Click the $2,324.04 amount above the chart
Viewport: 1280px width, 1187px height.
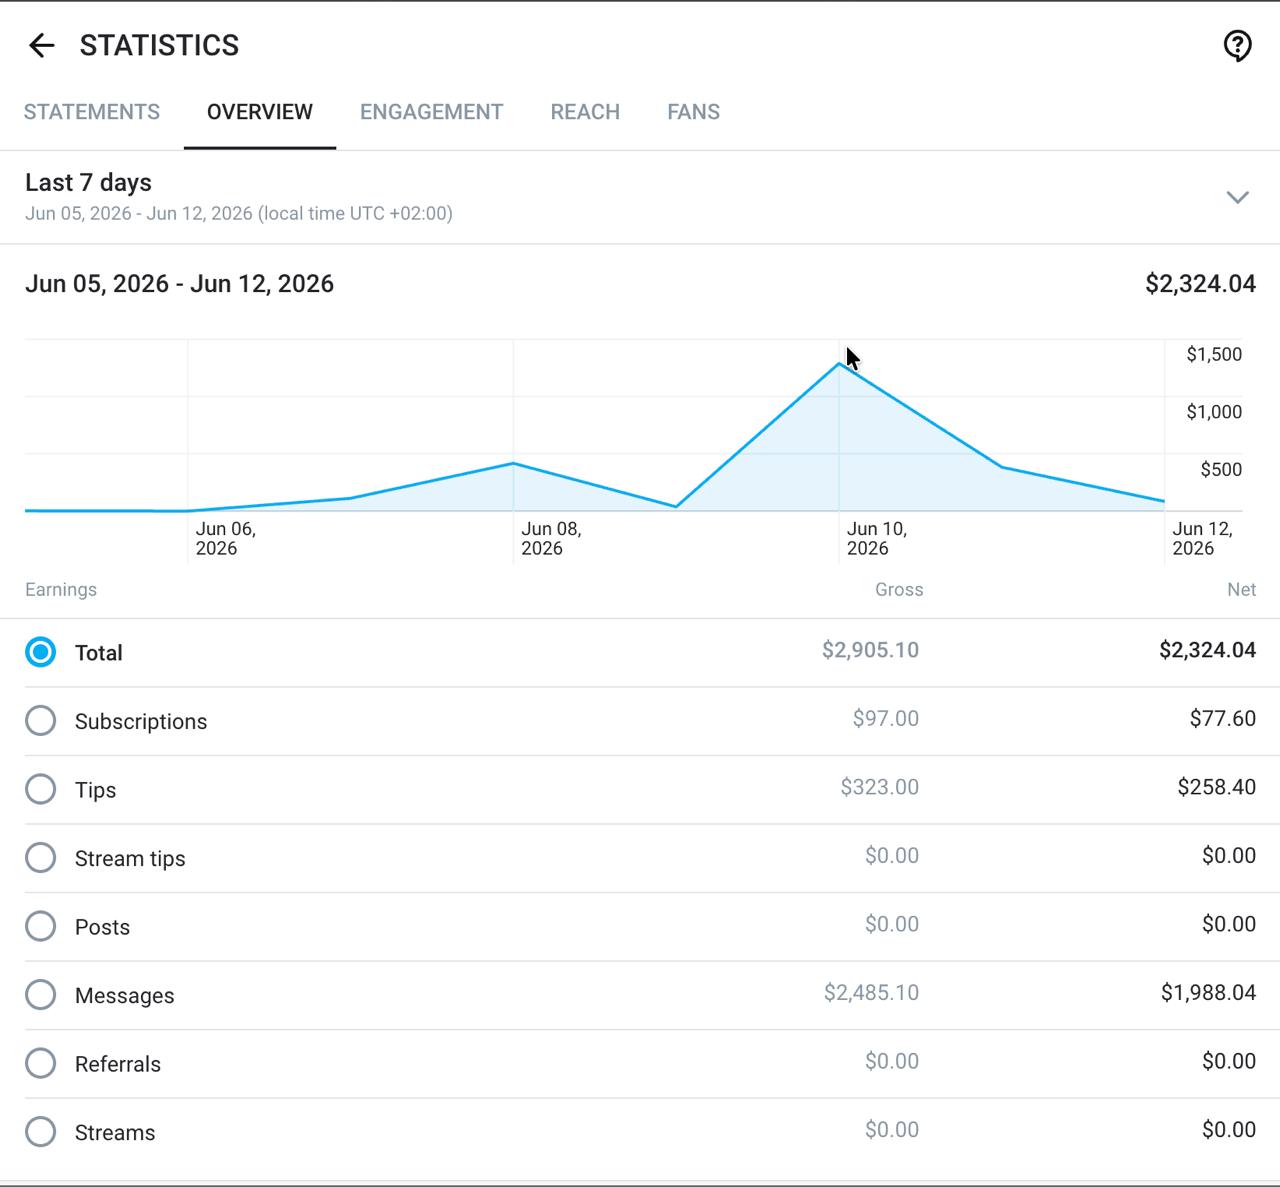(1200, 284)
